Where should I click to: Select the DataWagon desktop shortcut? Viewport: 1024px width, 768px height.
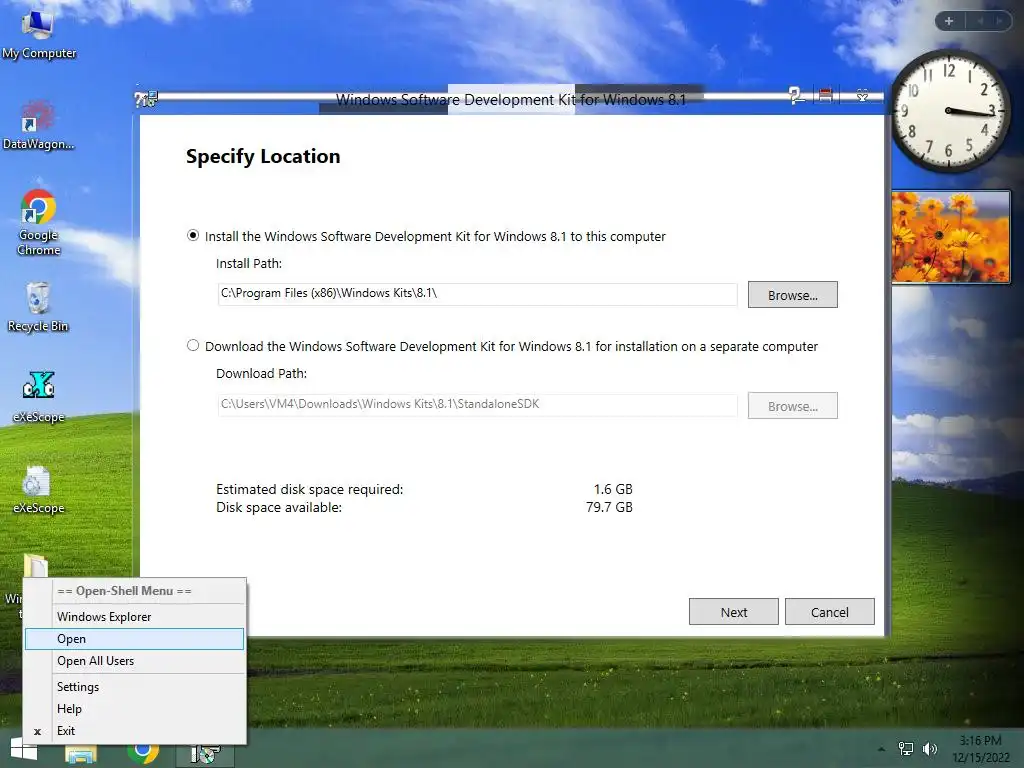coord(38,126)
